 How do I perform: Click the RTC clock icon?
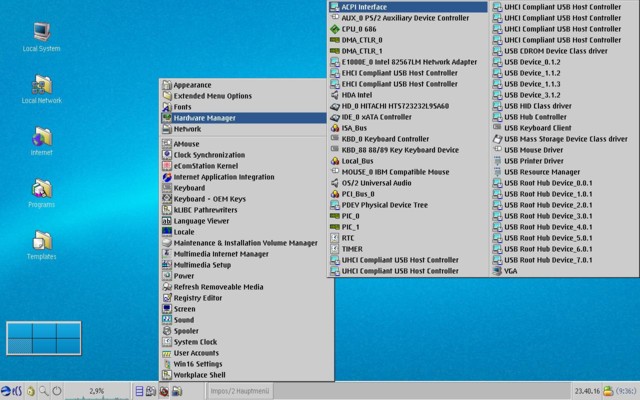point(335,238)
